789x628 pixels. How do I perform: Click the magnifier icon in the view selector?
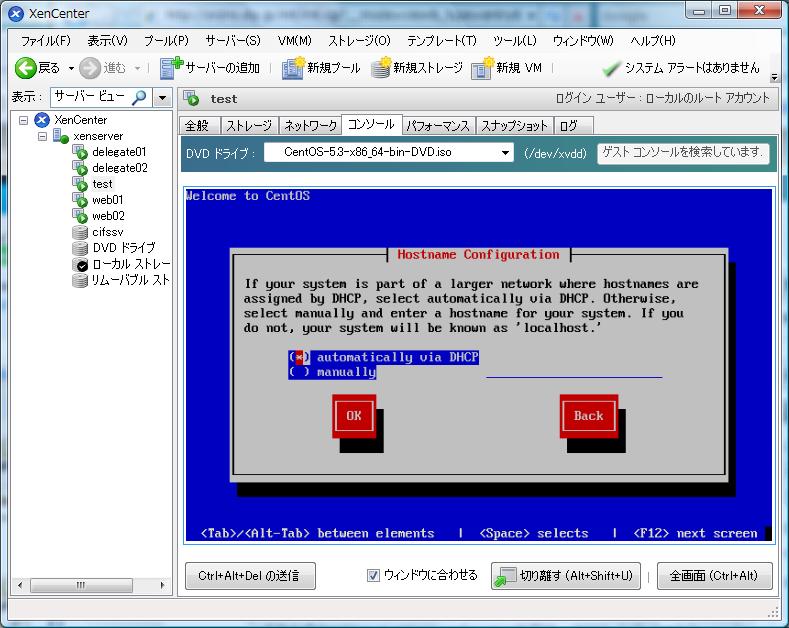coord(139,98)
